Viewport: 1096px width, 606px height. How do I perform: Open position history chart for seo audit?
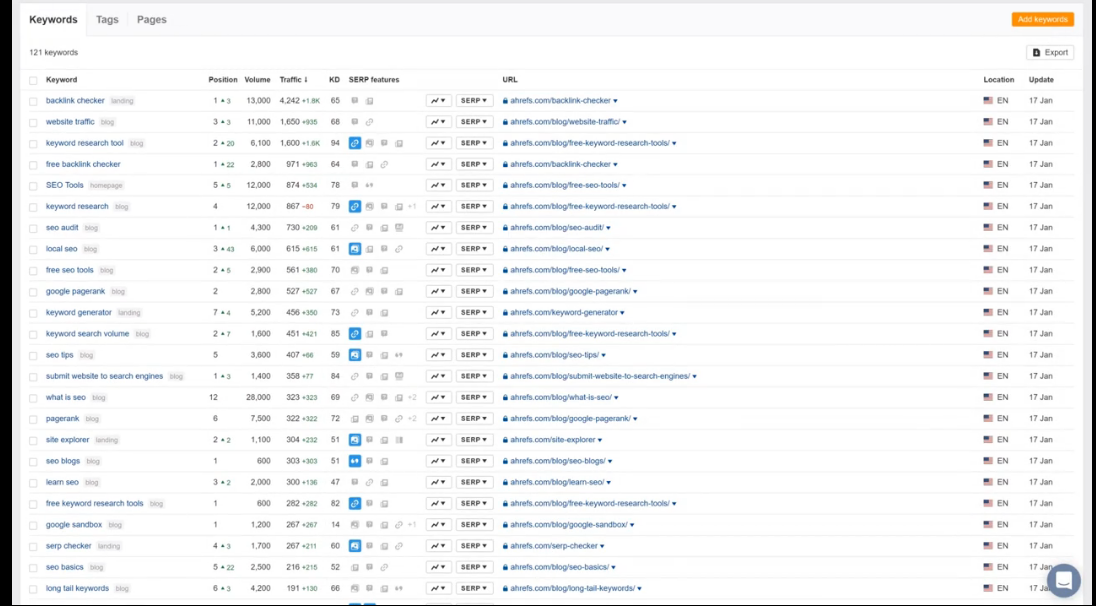click(438, 228)
